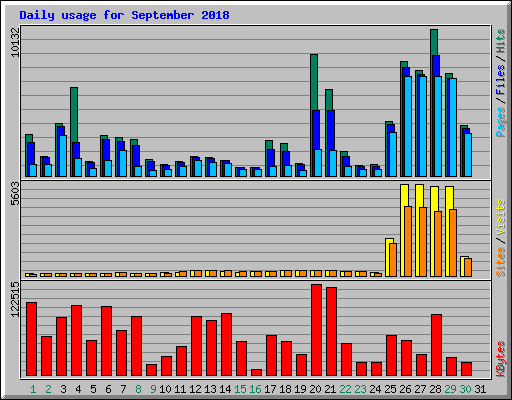512x400 pixels.
Task: Select day label 20 on x-axis
Action: (x=315, y=389)
